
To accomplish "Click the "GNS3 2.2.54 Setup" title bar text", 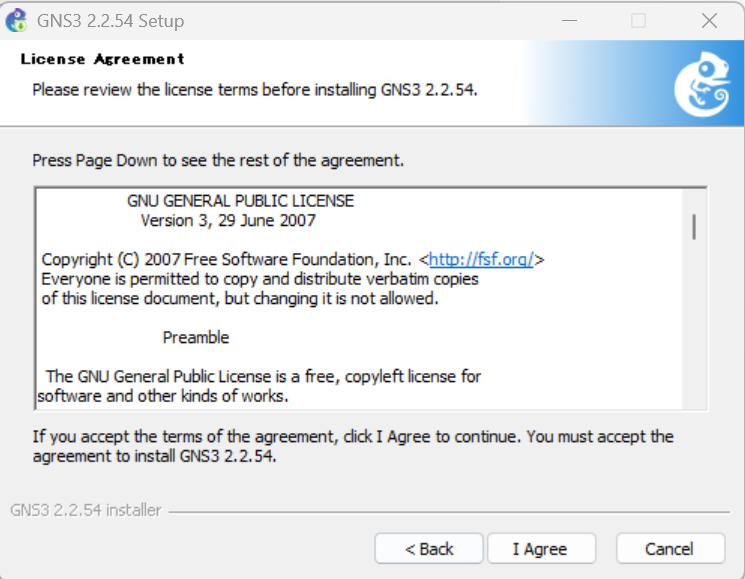I will click(110, 20).
